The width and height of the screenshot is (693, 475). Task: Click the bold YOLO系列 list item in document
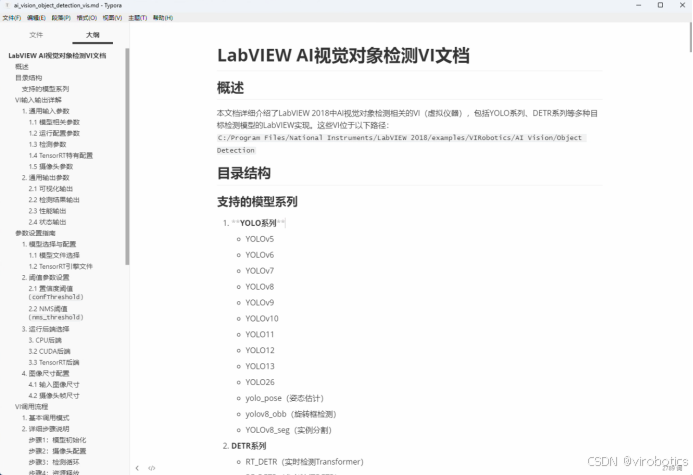(x=258, y=223)
